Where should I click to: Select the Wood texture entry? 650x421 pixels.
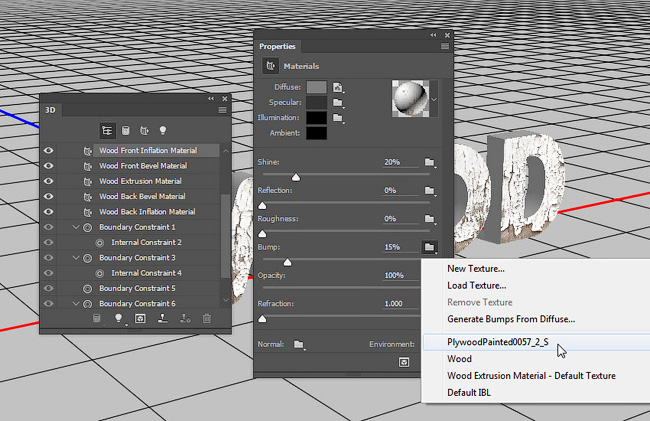tap(459, 359)
